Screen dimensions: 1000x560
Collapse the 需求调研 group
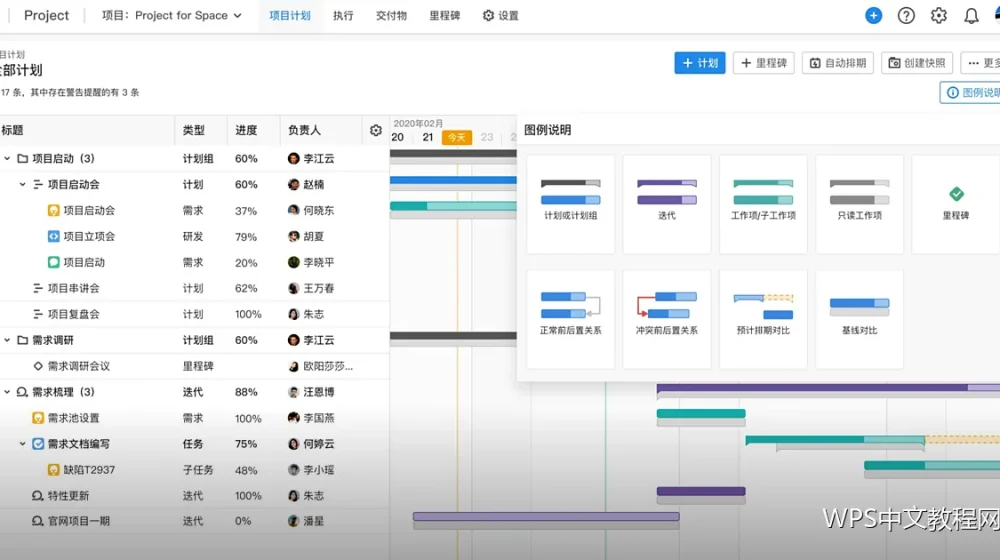(x=7, y=340)
